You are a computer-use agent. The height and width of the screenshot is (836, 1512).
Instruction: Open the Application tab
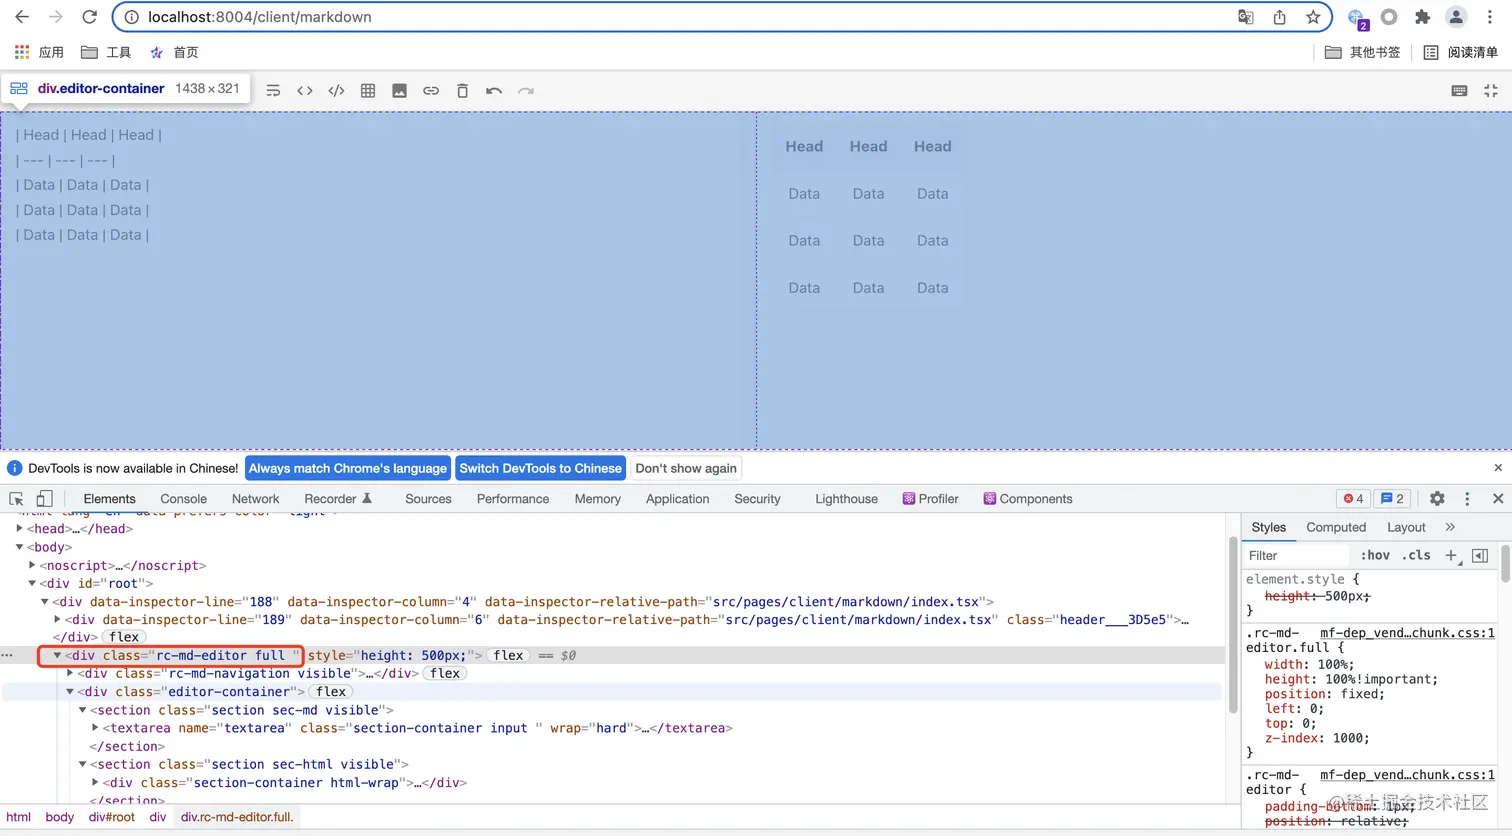(677, 499)
